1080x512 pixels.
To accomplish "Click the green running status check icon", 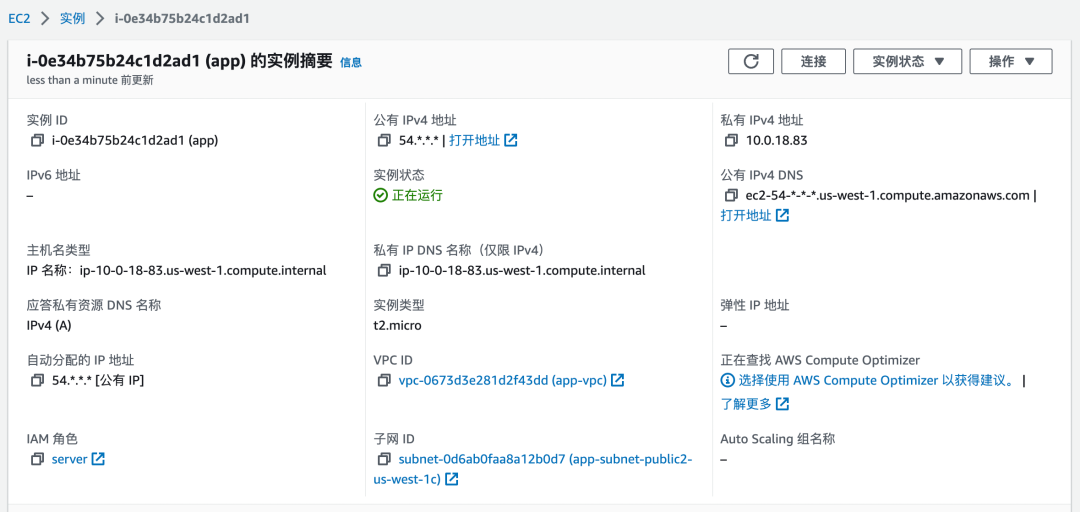I will 380,196.
